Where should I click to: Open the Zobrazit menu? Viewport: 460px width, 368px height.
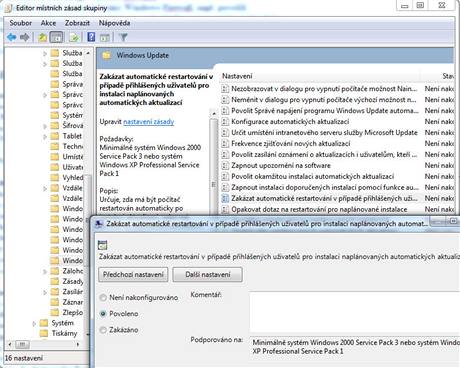pyautogui.click(x=77, y=23)
